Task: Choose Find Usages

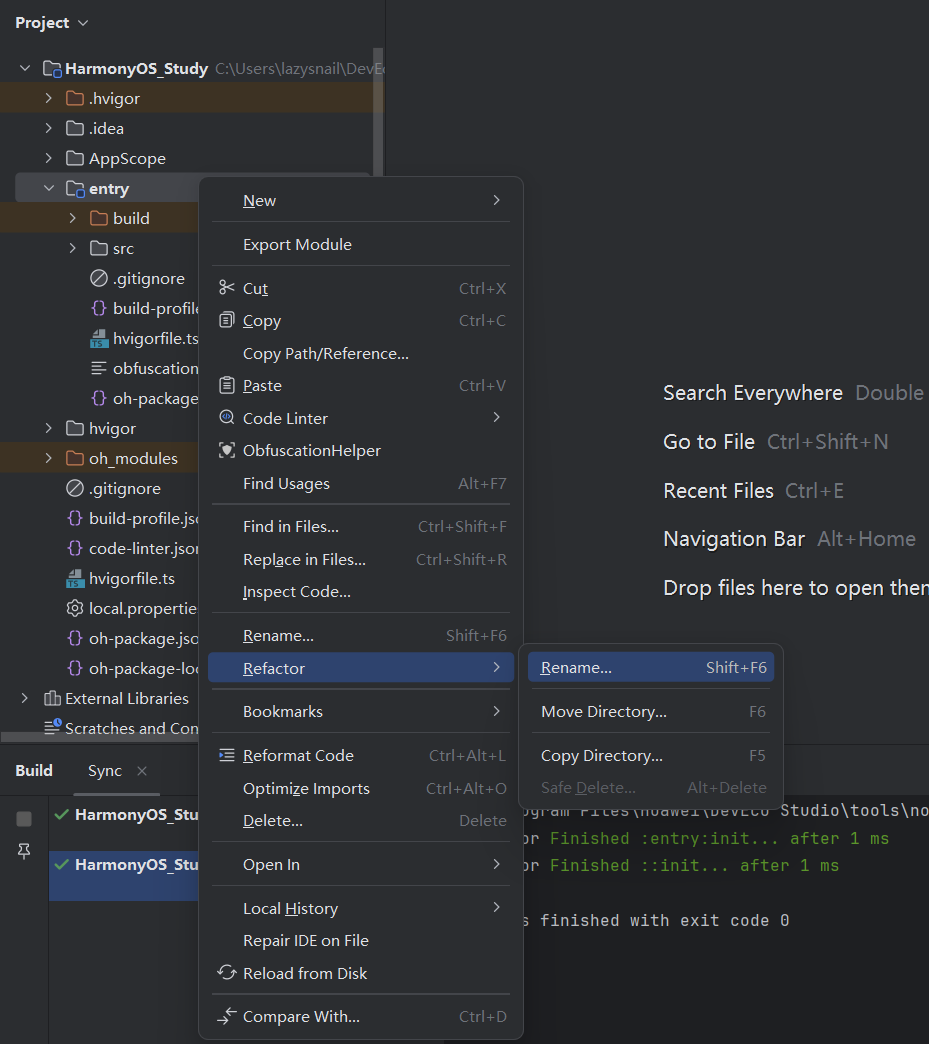Action: point(360,483)
